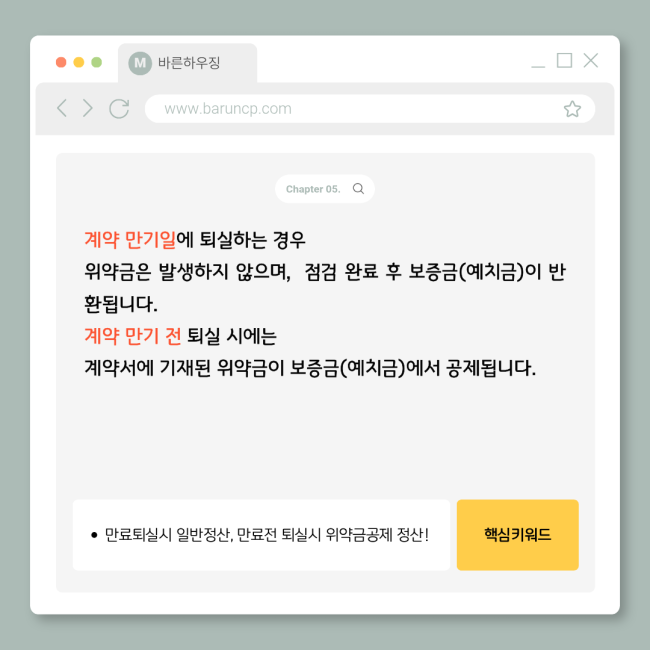This screenshot has width=650, height=650.
Task: Click the 계약서에 기재된 위약금 sentence
Action: [310, 368]
